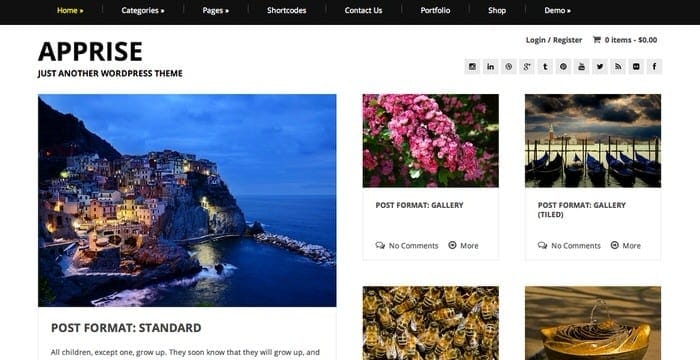Click the arrow icon beside More under Gallery (Tiled)
Image resolution: width=700 pixels, height=360 pixels.
[x=615, y=245]
